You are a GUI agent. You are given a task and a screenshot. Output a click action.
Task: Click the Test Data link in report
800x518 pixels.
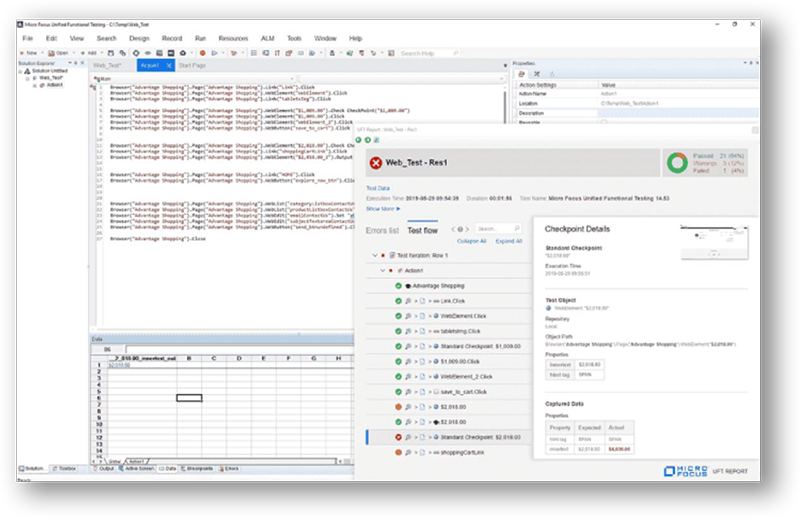(x=378, y=188)
